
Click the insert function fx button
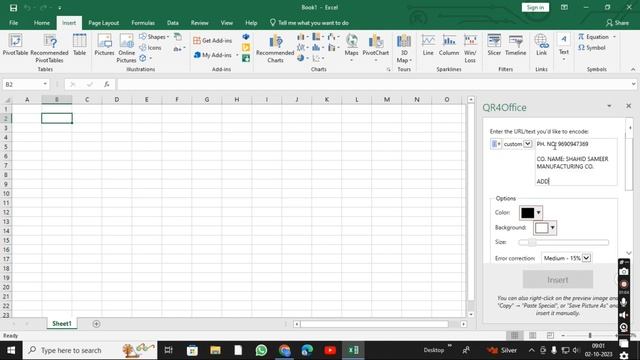tap(107, 84)
